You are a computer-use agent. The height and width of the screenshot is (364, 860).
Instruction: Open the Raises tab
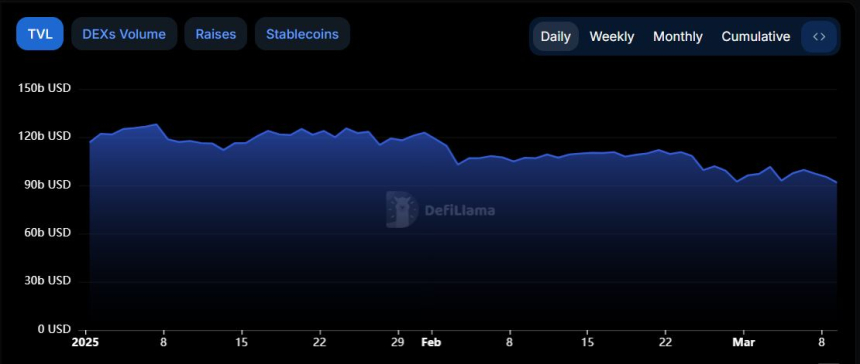(x=216, y=34)
